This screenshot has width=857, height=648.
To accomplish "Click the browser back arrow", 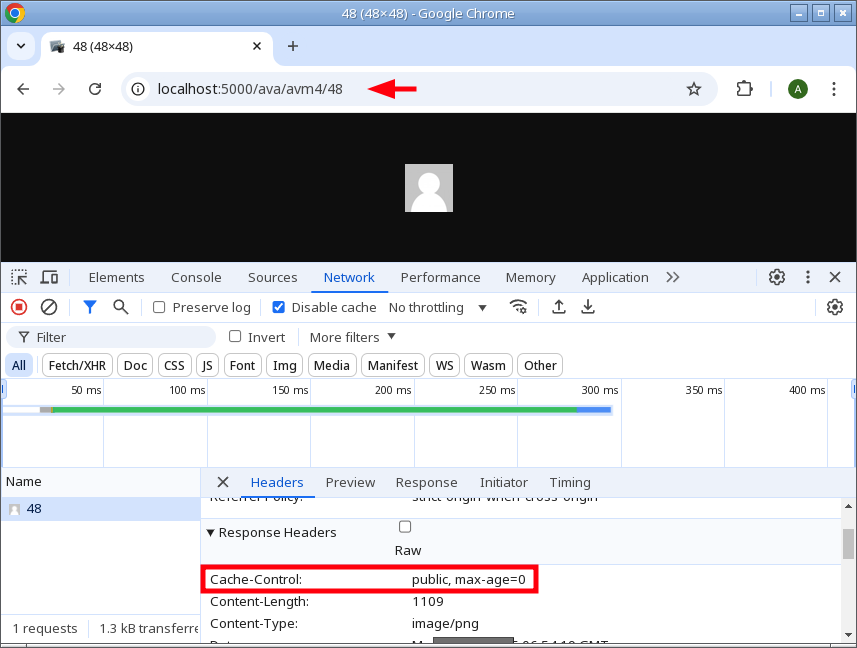I will coord(23,89).
